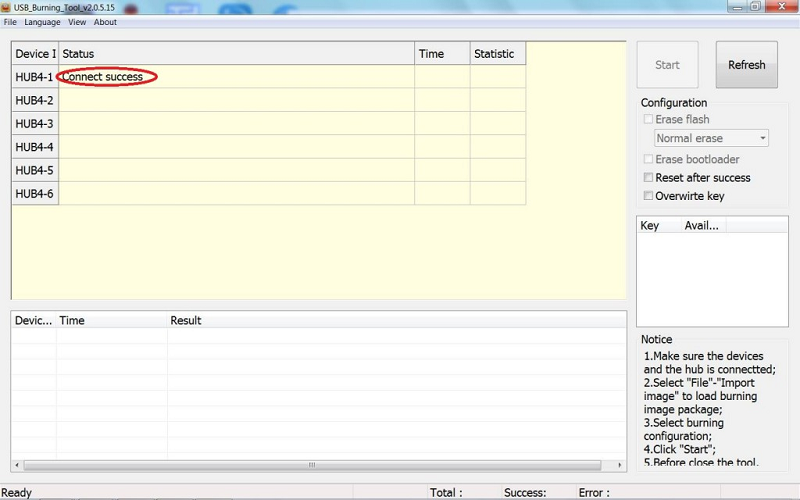Click the Status column header

point(236,54)
